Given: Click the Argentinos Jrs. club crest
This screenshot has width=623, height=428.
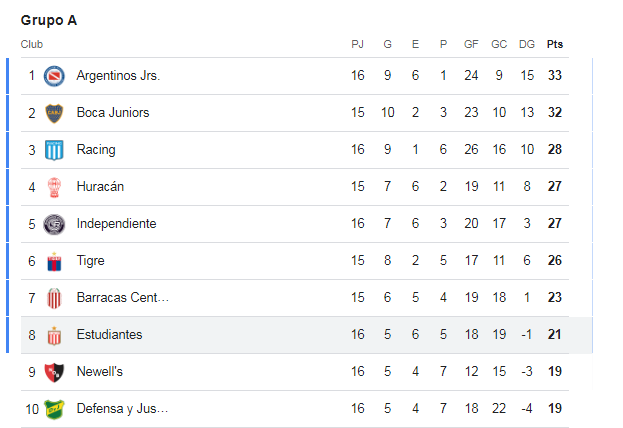Looking at the screenshot, I should tap(54, 76).
